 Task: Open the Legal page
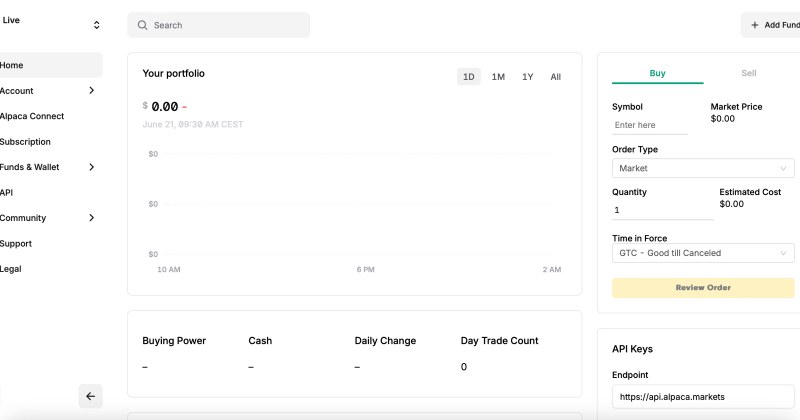pos(11,269)
